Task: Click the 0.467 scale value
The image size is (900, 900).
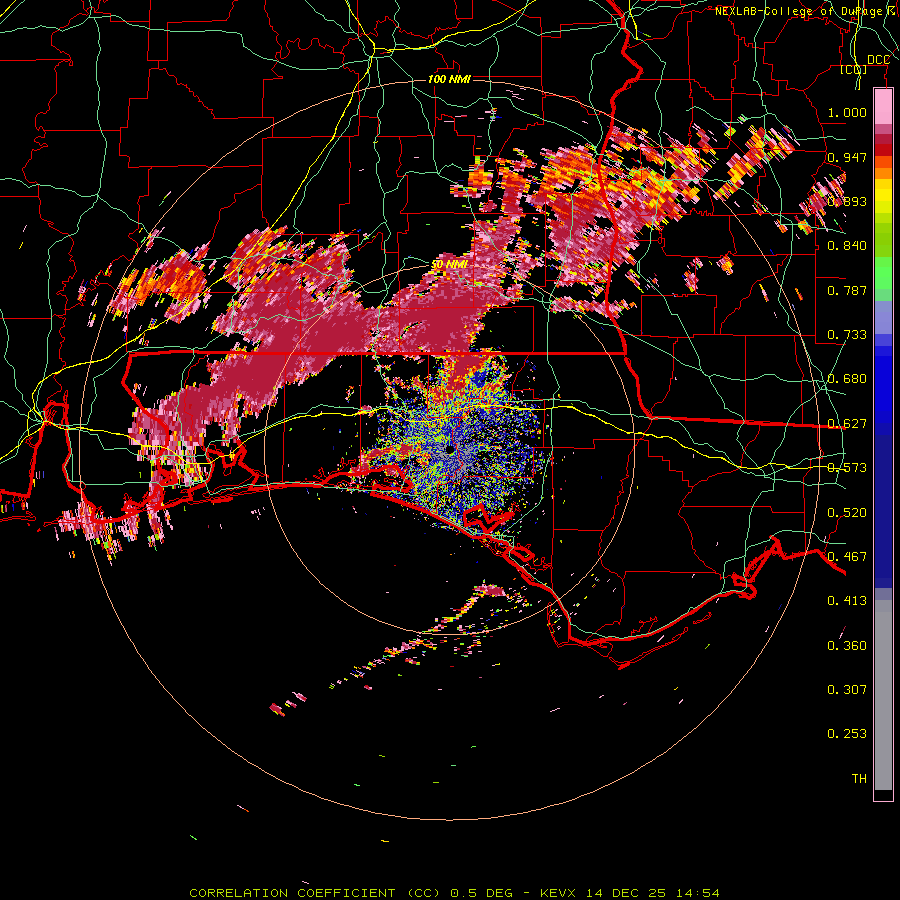Action: pyautogui.click(x=847, y=557)
